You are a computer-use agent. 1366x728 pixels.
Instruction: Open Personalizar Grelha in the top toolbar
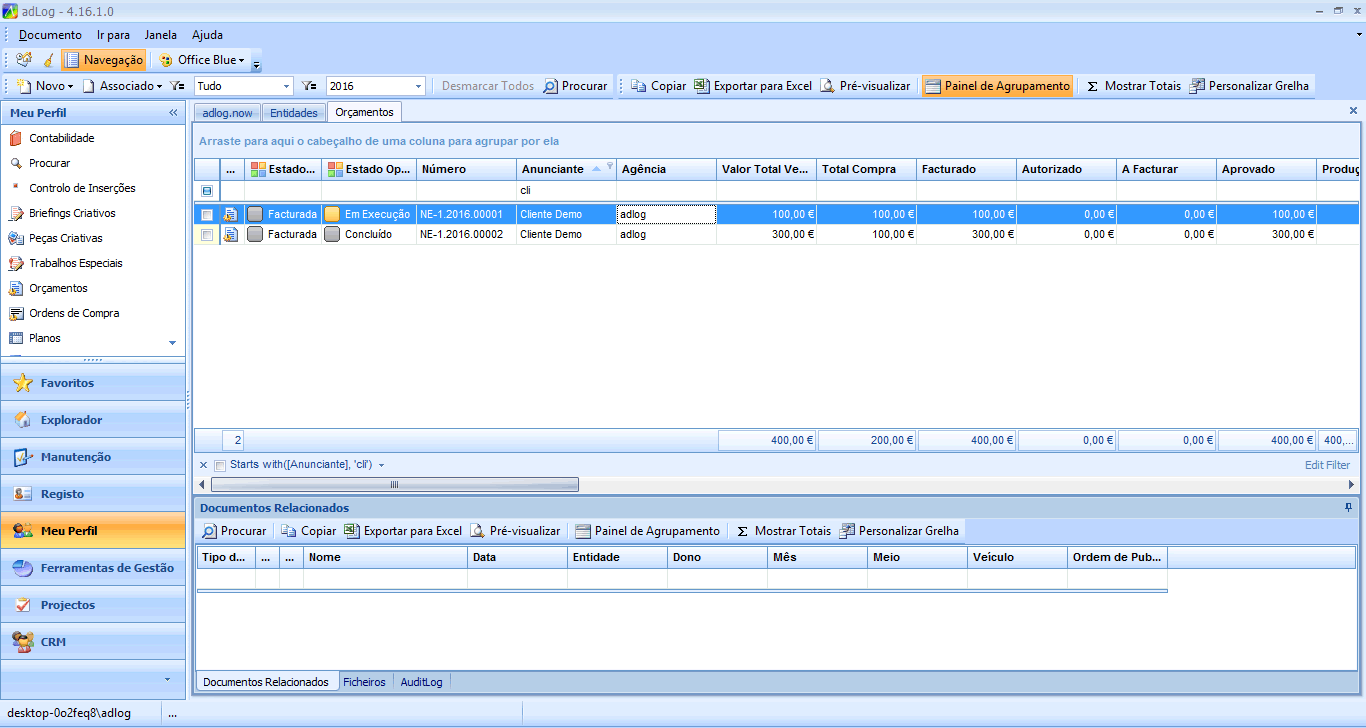(1249, 86)
